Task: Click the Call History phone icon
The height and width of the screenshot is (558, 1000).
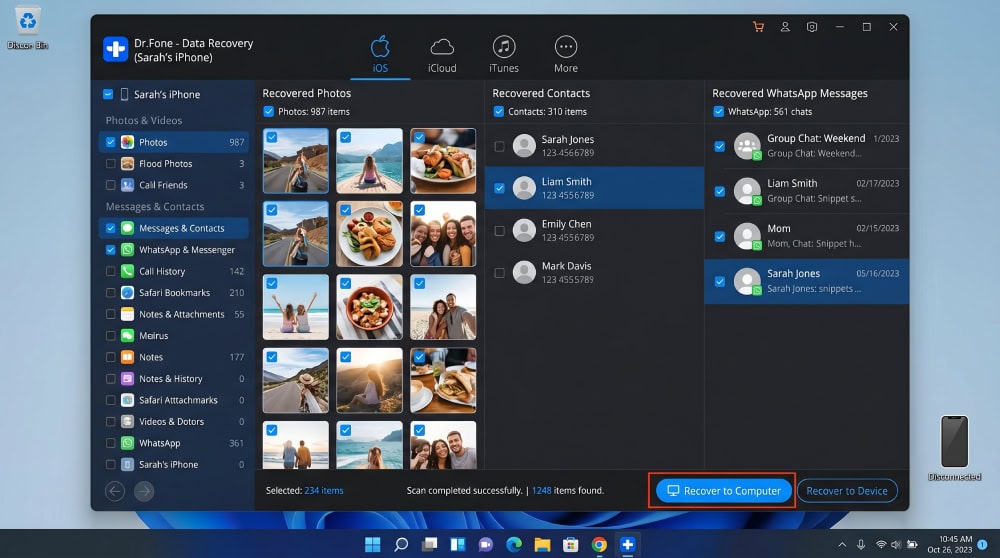Action: (x=128, y=271)
